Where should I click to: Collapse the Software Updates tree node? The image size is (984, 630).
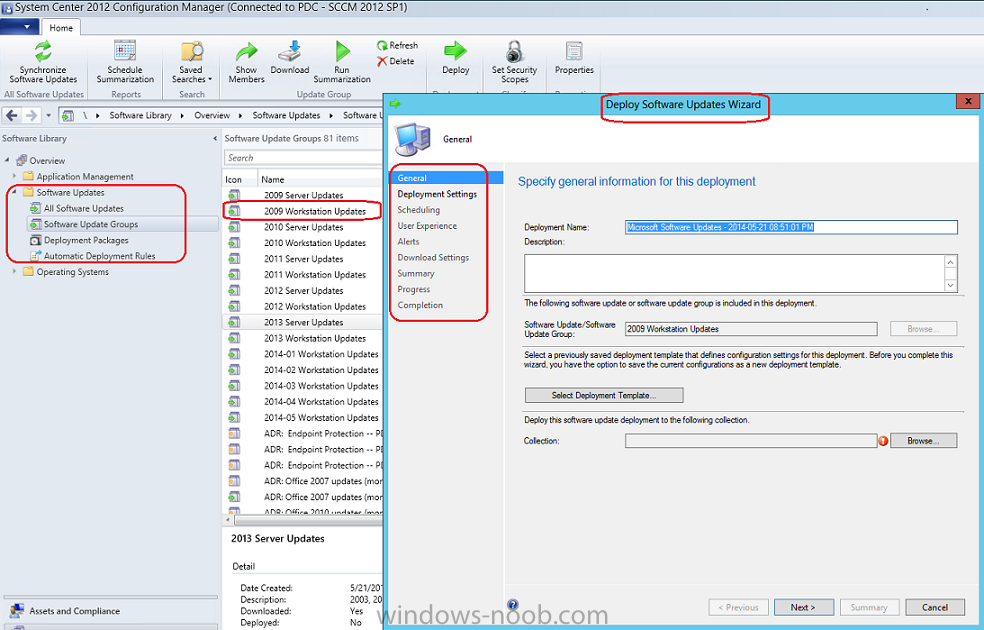(x=14, y=192)
